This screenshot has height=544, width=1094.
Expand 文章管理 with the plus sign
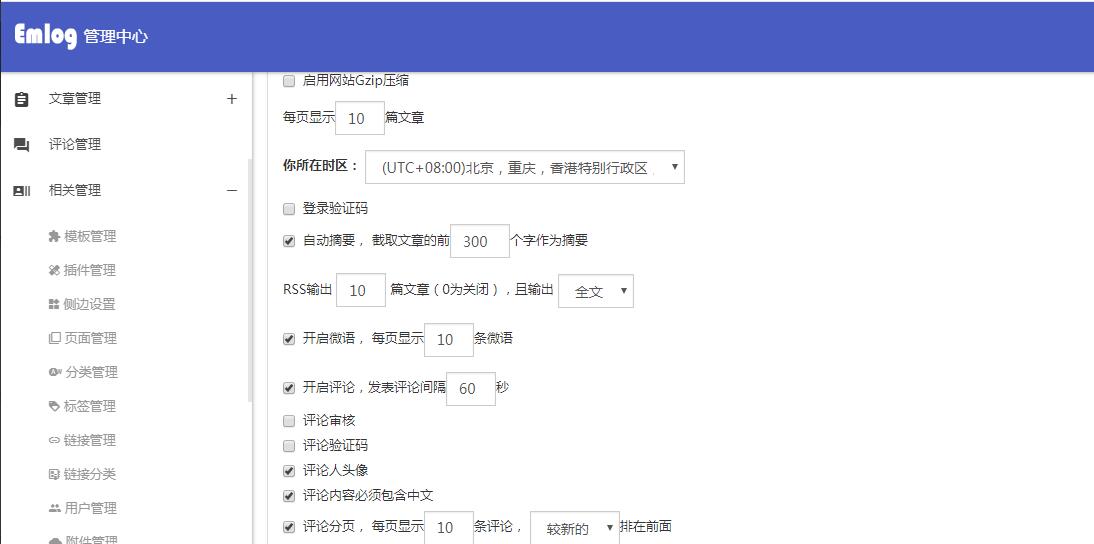coord(232,99)
